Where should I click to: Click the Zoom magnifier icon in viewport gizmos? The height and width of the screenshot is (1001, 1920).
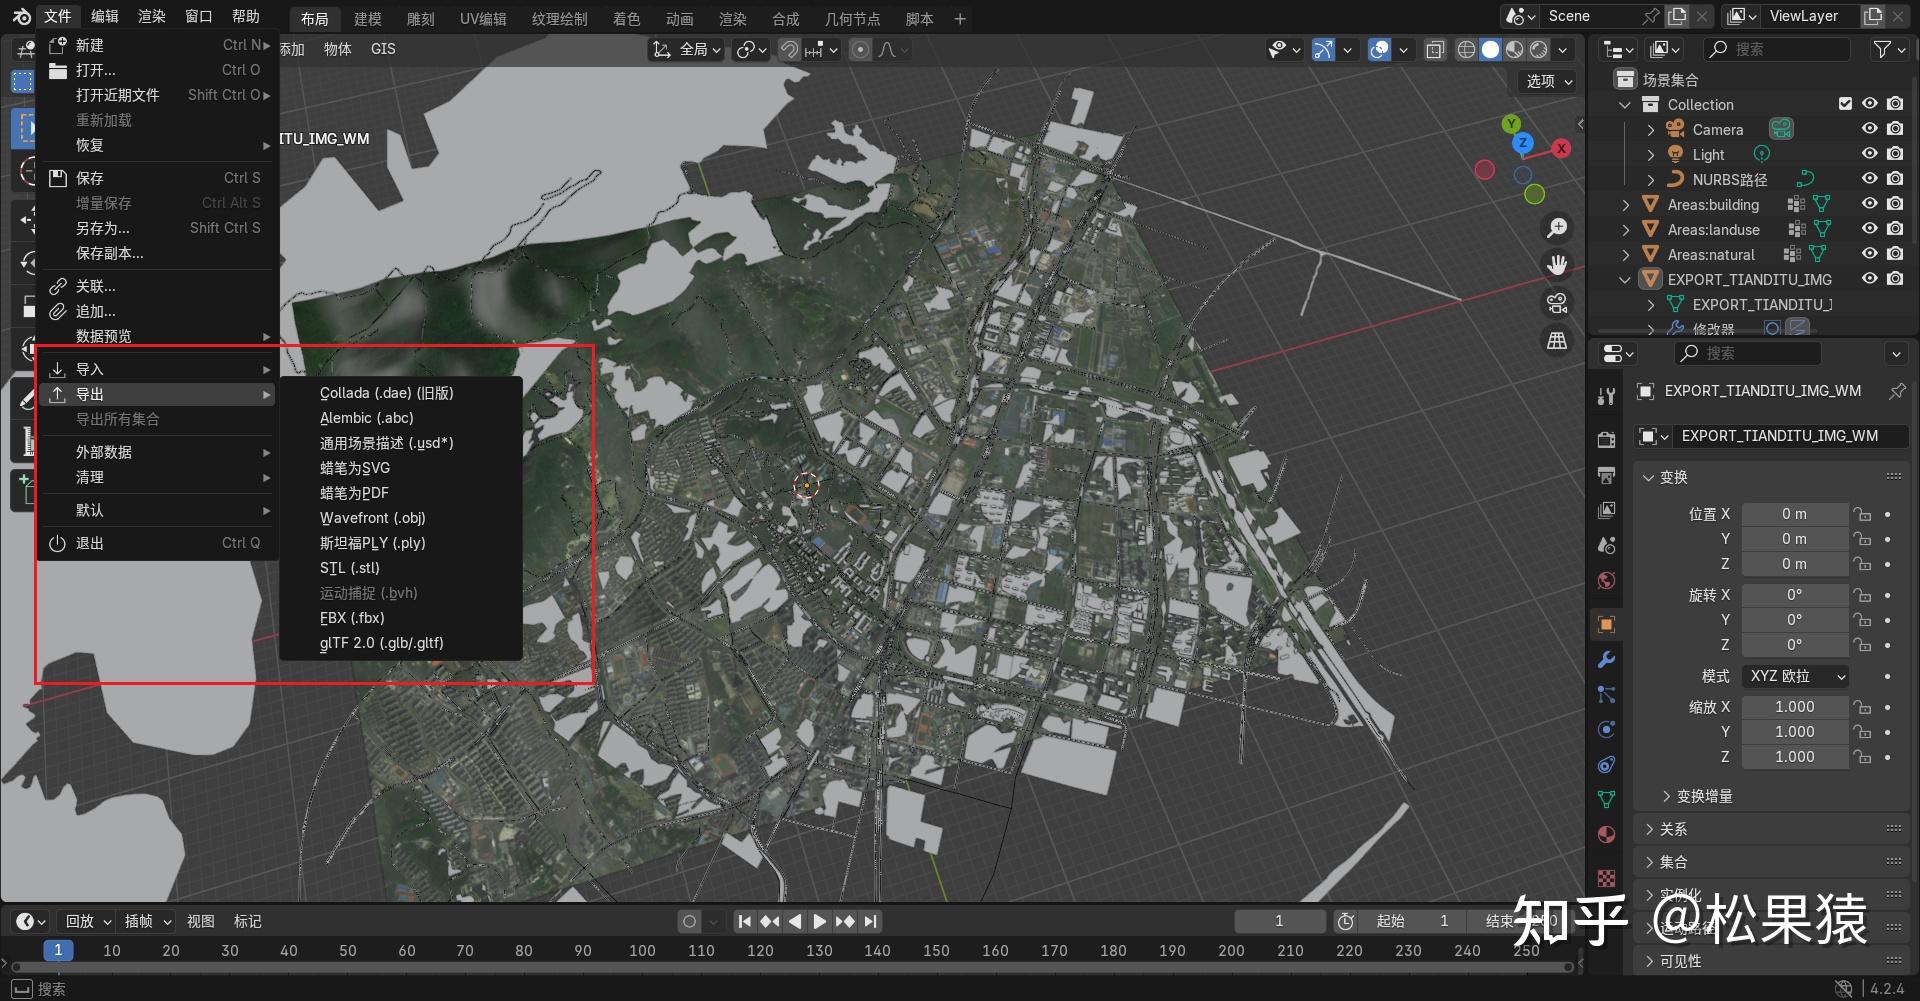tap(1557, 227)
